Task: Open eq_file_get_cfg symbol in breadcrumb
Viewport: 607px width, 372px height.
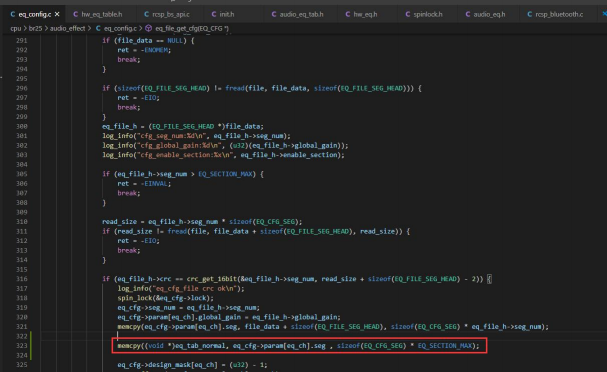Action: (192, 28)
